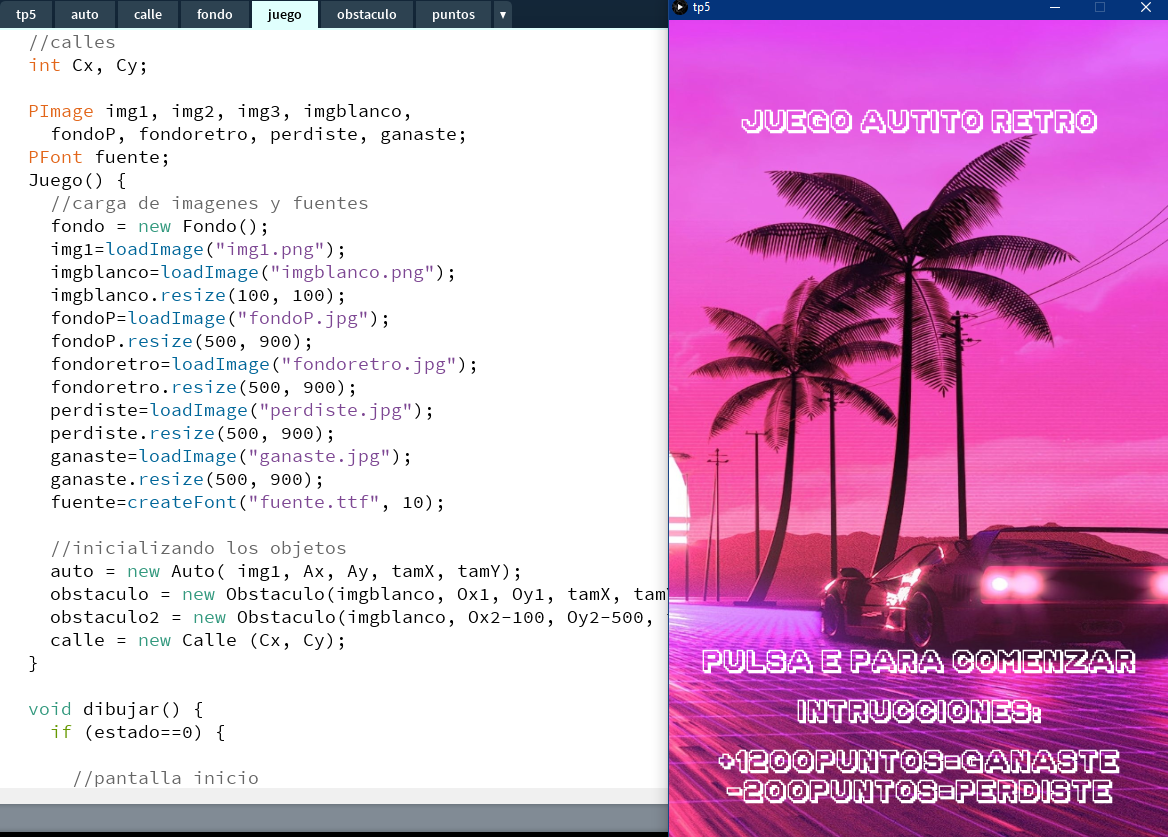The height and width of the screenshot is (837, 1168).
Task: Click the Processing icon in tp5 window title
Action: 680,7
